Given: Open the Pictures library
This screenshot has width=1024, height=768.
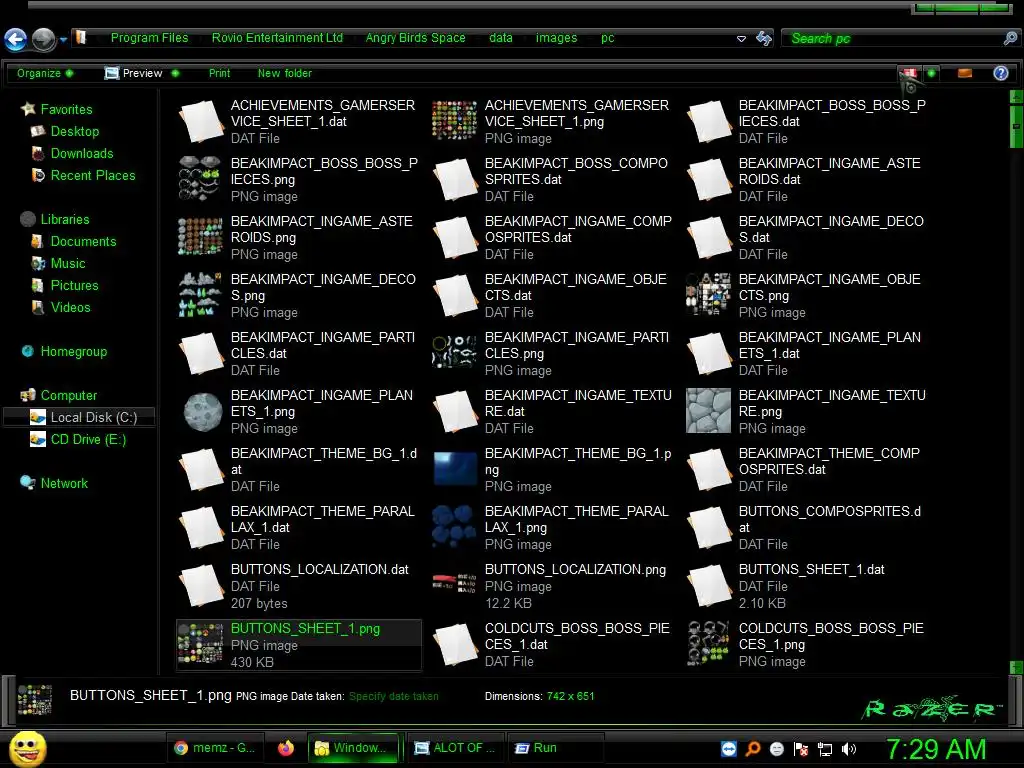Looking at the screenshot, I should pyautogui.click(x=74, y=285).
